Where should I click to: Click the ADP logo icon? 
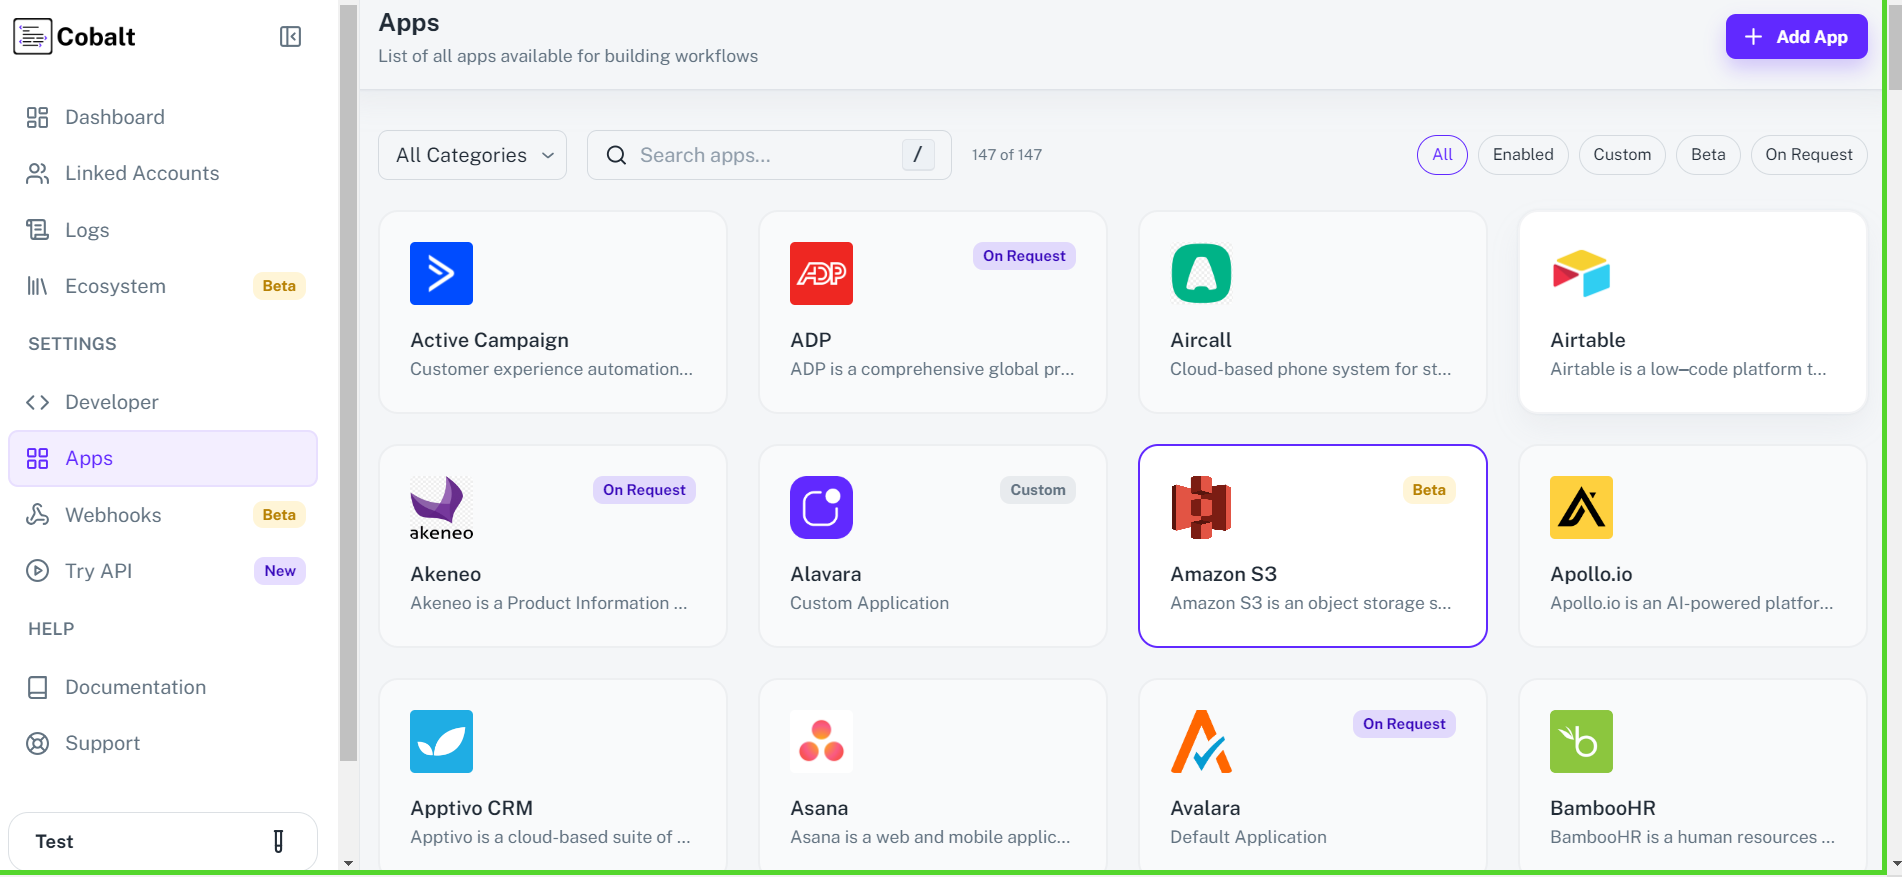pyautogui.click(x=821, y=273)
